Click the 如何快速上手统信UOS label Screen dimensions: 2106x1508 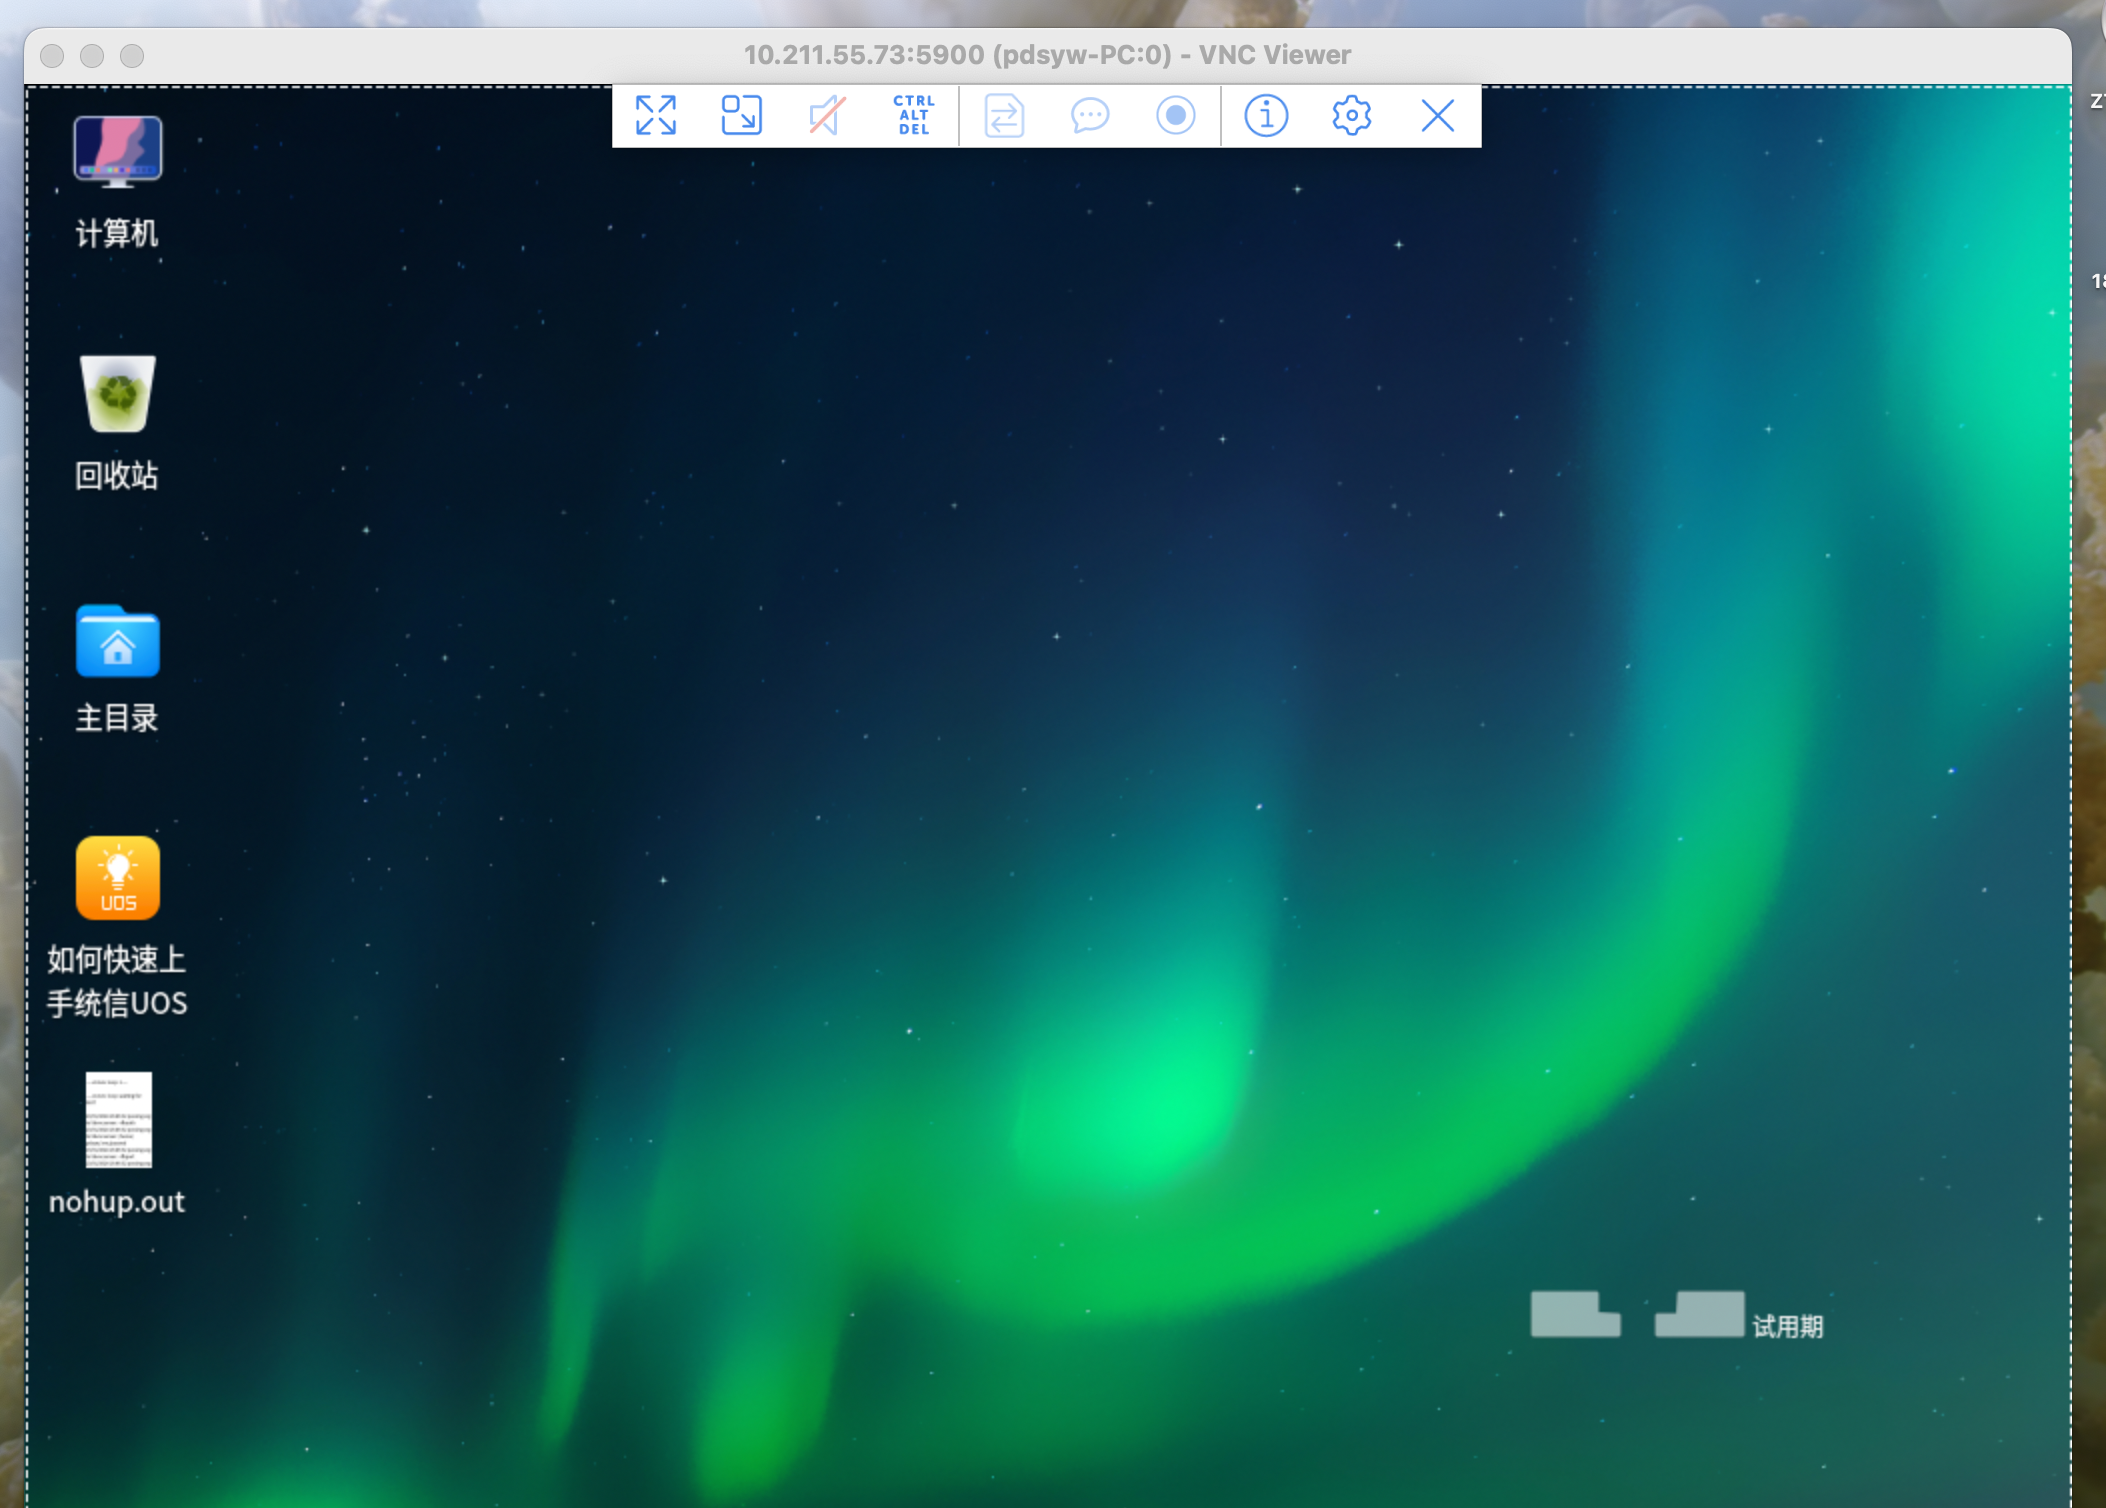pyautogui.click(x=117, y=981)
